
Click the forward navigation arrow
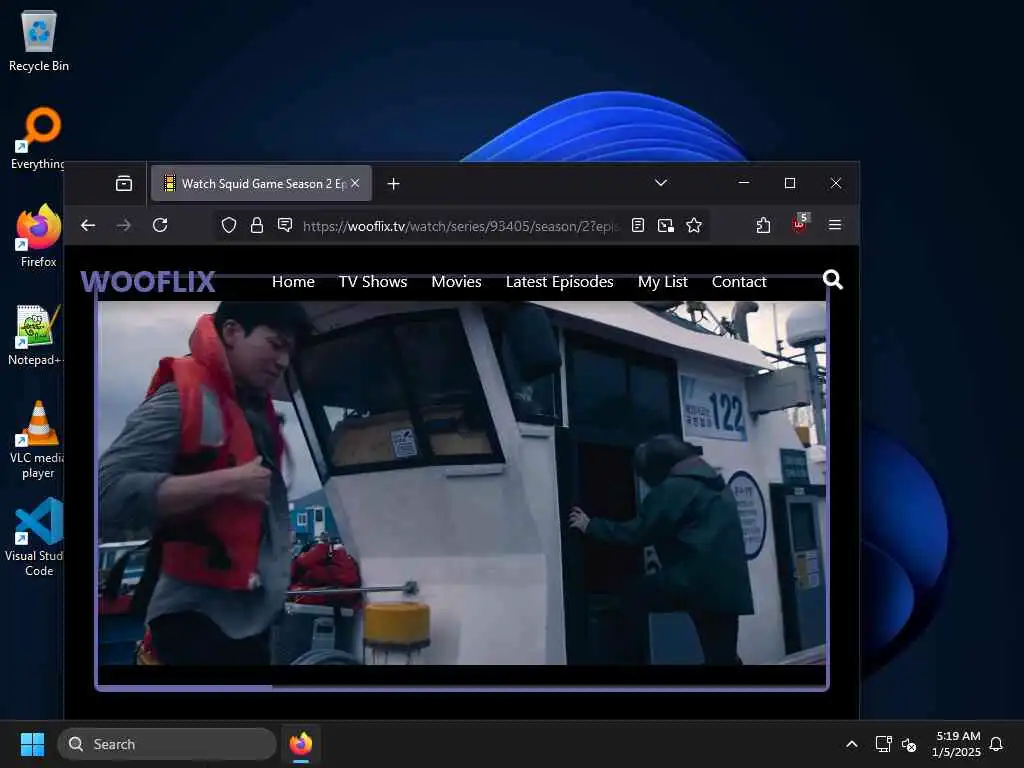click(x=123, y=225)
